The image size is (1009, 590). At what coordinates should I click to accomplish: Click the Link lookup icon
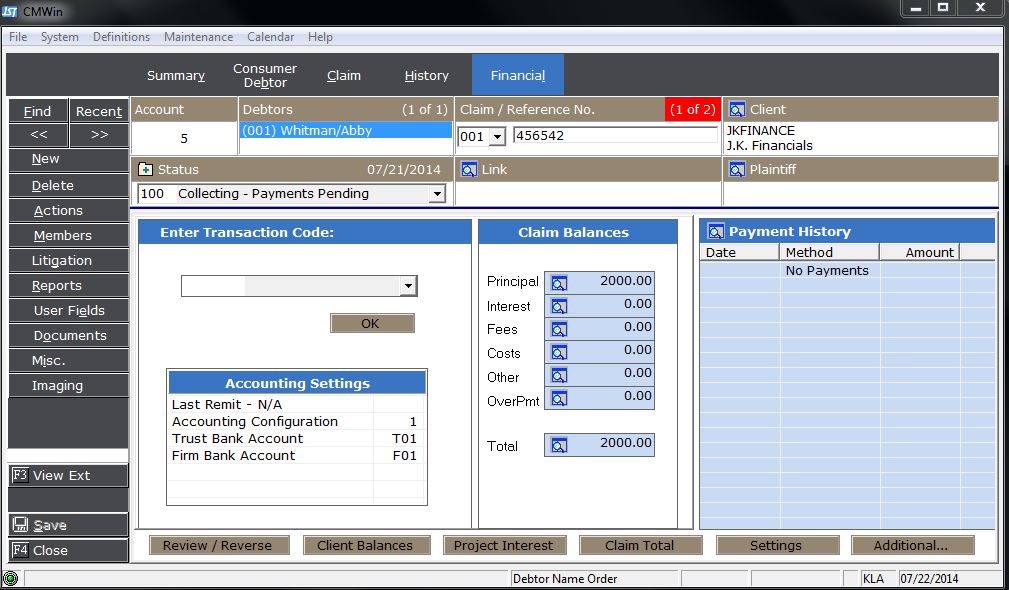(x=469, y=170)
